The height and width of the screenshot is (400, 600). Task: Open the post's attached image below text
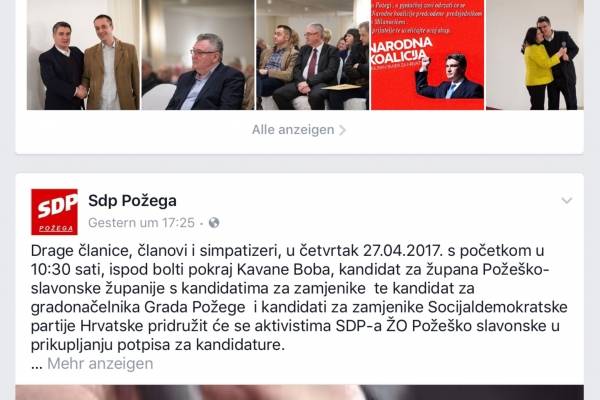[x=300, y=392]
